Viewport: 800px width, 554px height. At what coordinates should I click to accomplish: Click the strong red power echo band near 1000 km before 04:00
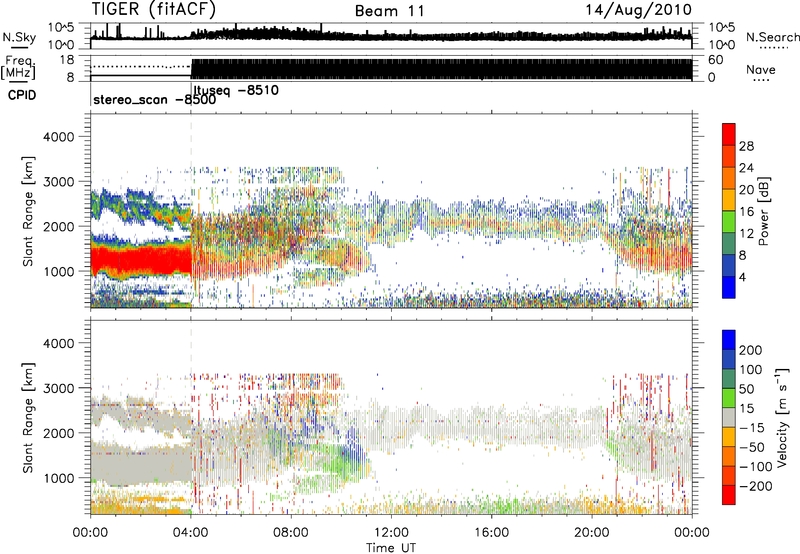click(143, 259)
